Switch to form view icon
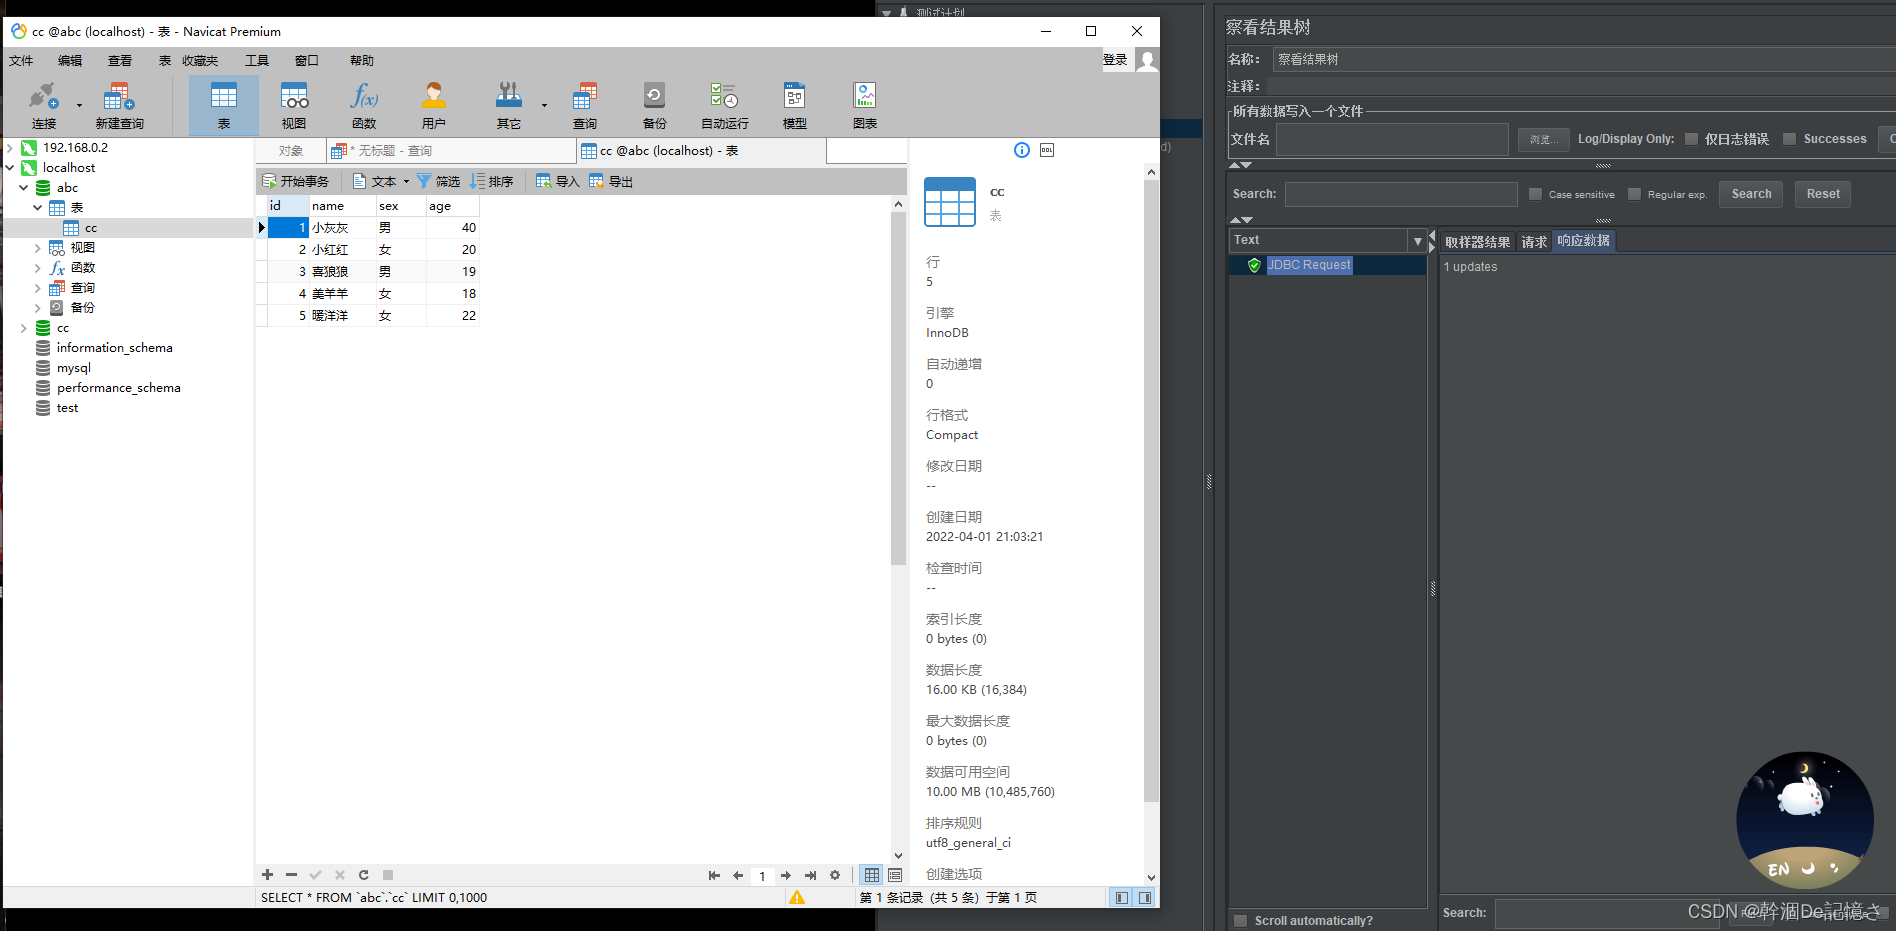Image resolution: width=1896 pixels, height=931 pixels. (x=895, y=875)
